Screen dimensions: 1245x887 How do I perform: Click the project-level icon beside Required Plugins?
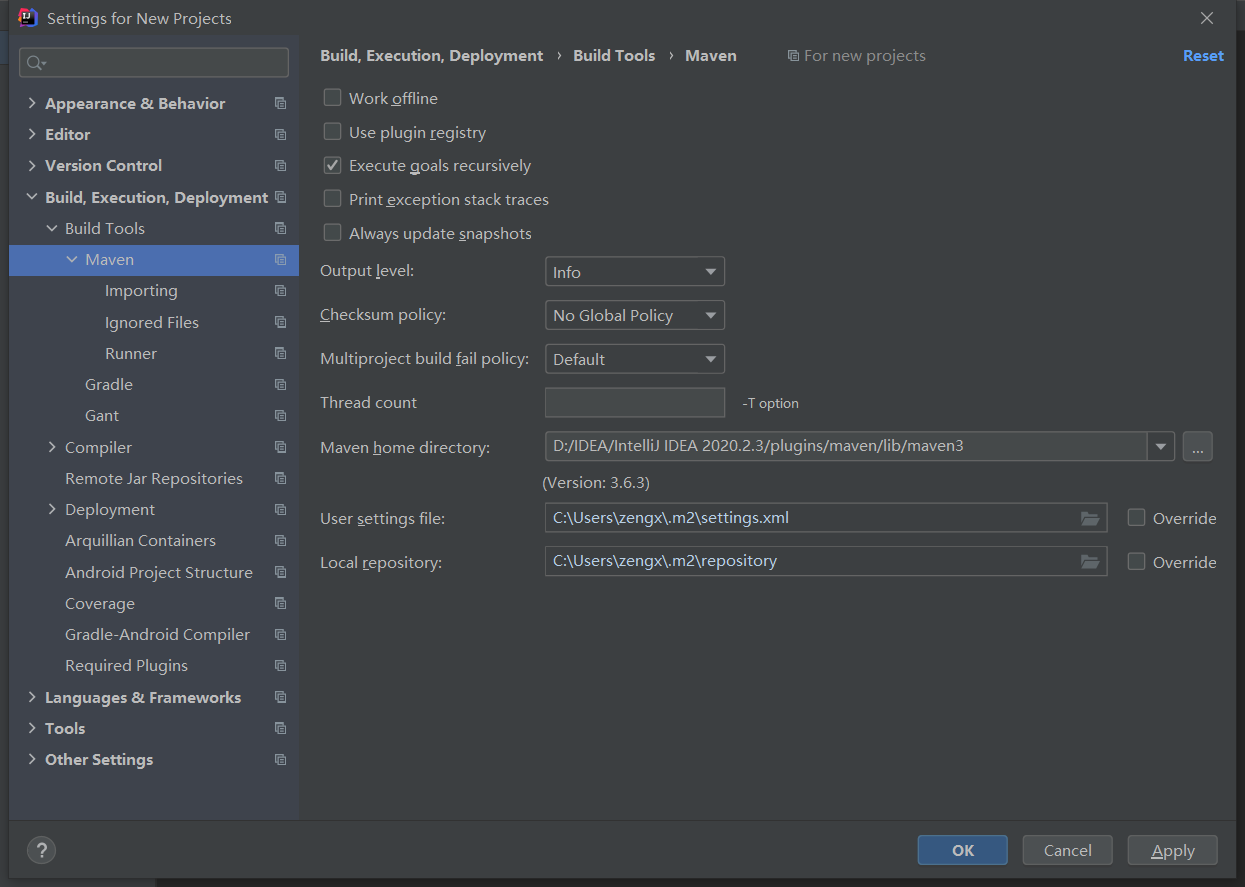pyautogui.click(x=280, y=666)
